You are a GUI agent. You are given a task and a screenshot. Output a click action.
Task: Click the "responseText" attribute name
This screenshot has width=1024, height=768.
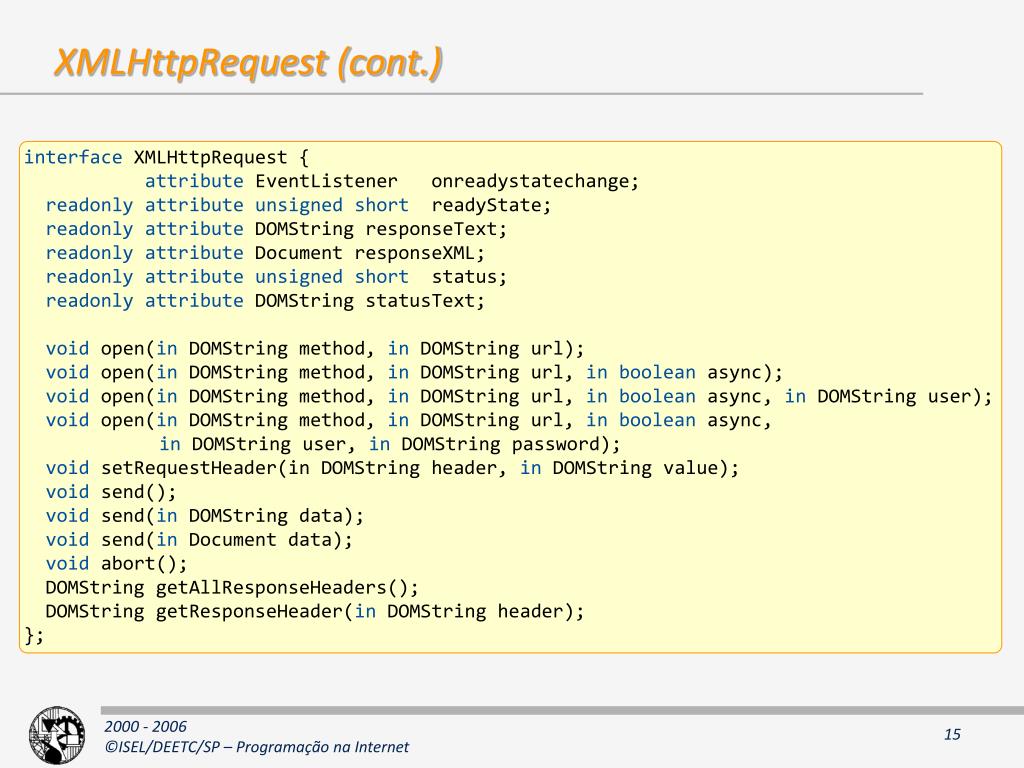430,229
